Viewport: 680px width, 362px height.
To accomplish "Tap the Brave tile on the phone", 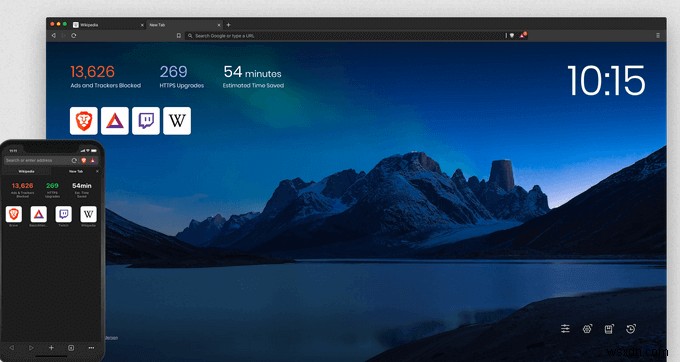I will [x=13, y=214].
